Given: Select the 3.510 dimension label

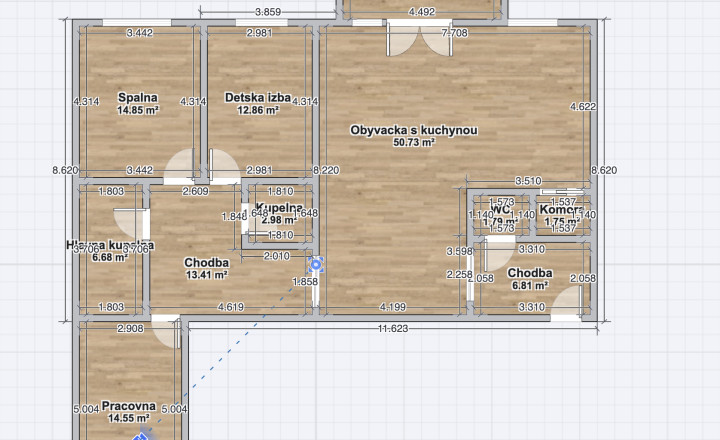Looking at the screenshot, I should point(528,181).
